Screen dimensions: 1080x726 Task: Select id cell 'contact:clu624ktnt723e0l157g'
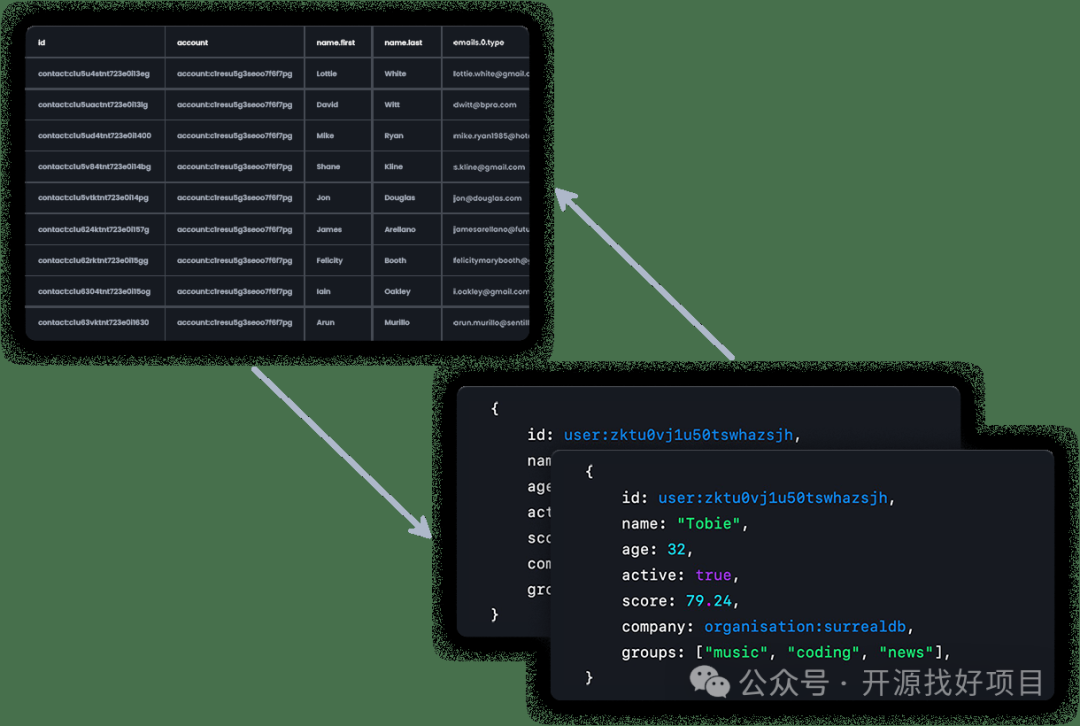pyautogui.click(x=94, y=229)
